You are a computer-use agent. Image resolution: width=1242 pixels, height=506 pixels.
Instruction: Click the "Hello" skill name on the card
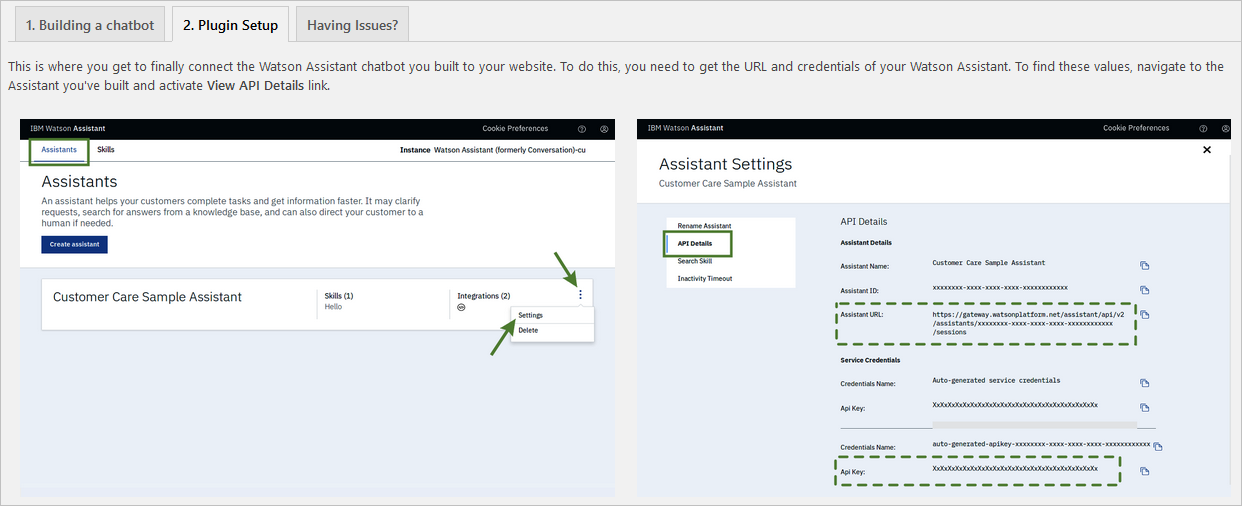[333, 307]
